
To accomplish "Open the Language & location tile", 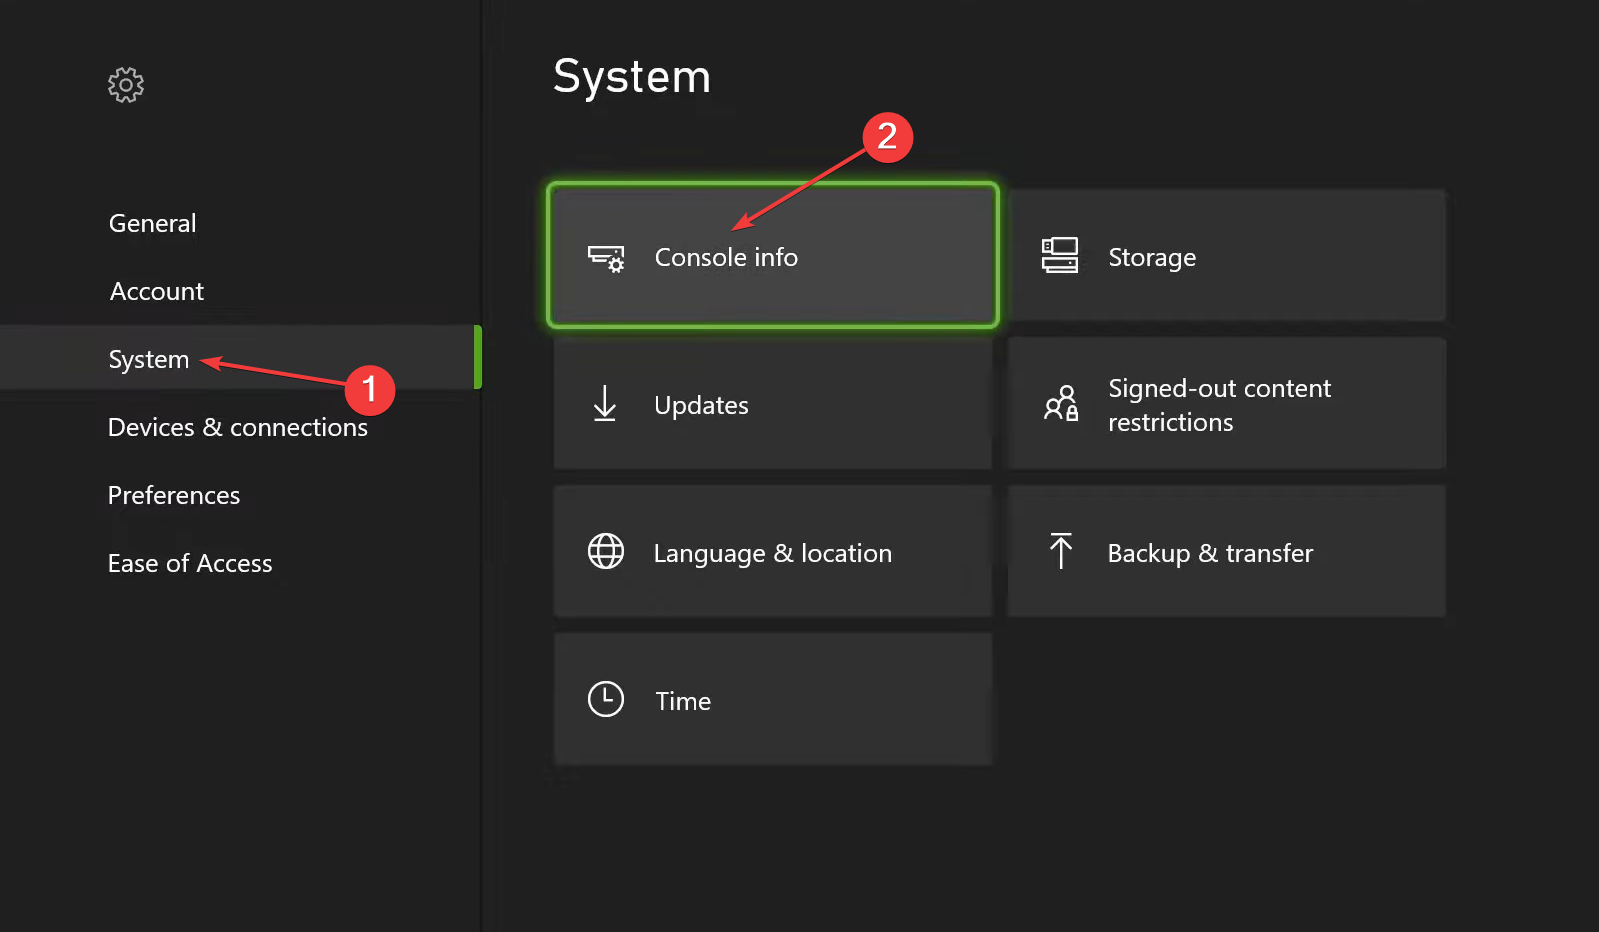I will point(773,551).
